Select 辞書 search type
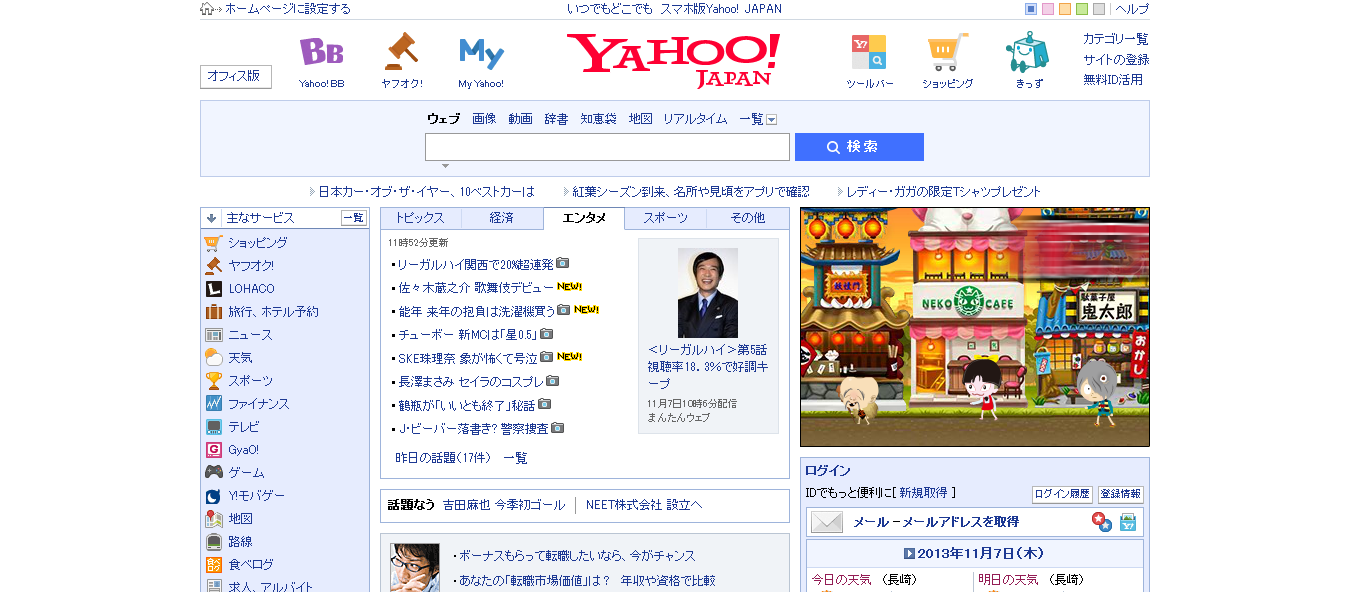 [556, 119]
